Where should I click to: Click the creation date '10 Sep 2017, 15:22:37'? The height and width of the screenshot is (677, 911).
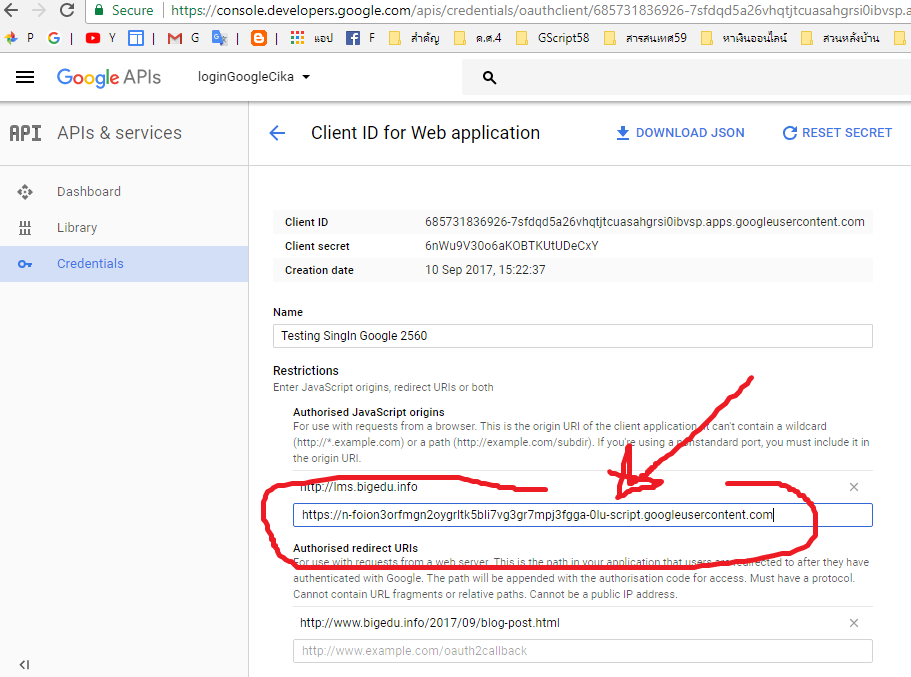(x=485, y=270)
